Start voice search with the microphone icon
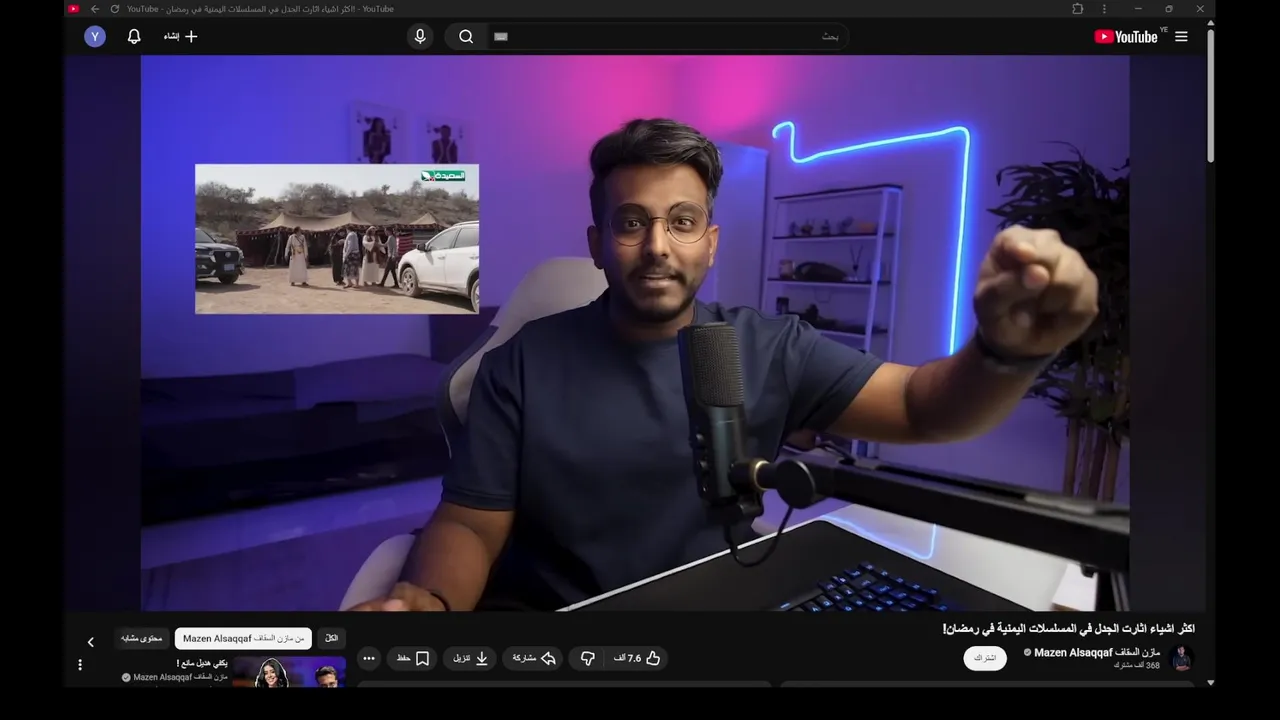Viewport: 1280px width, 720px height. tap(420, 37)
